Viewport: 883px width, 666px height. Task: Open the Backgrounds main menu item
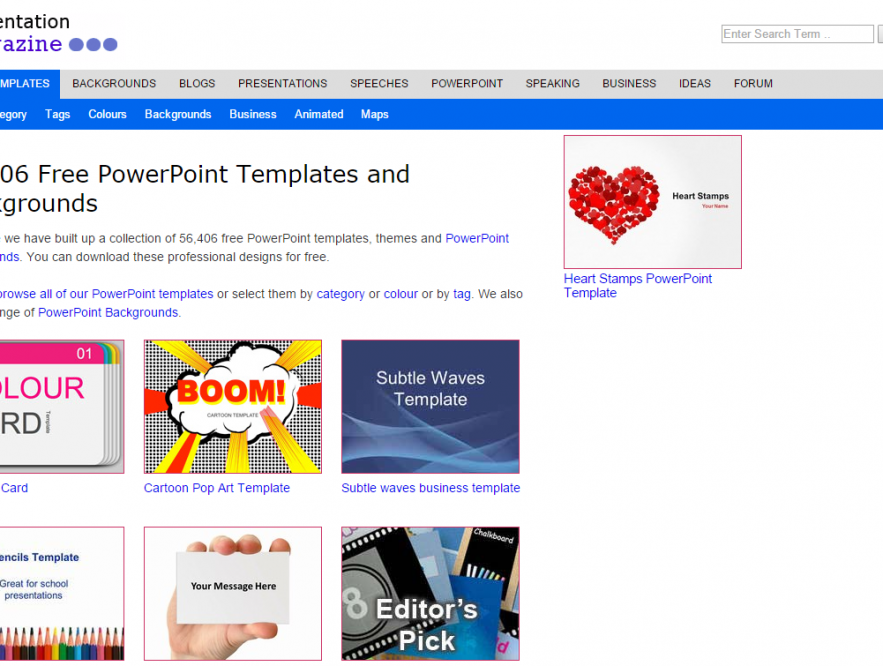114,84
